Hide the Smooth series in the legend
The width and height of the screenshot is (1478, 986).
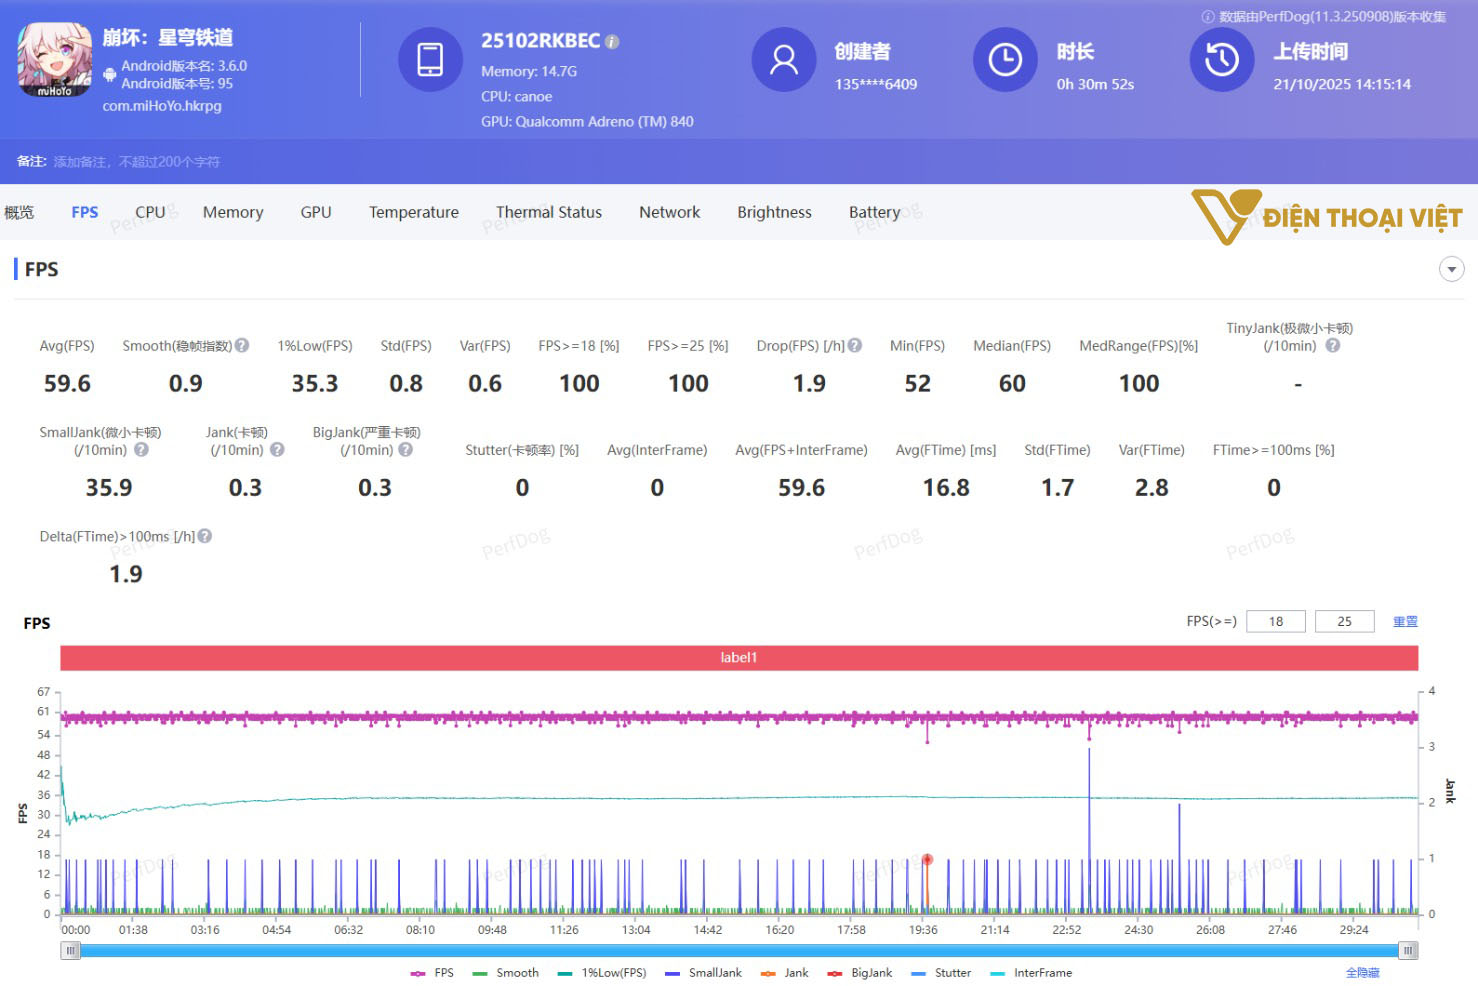pos(516,972)
